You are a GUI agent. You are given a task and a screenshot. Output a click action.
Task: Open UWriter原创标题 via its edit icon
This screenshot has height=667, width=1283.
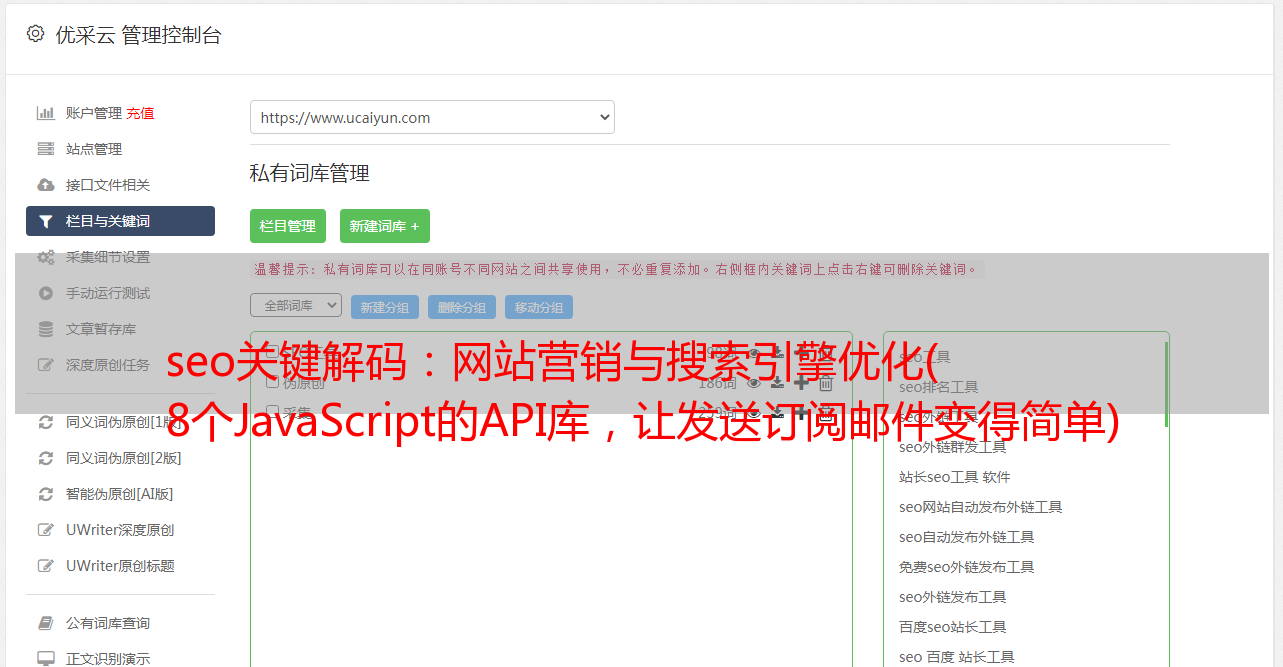(x=45, y=566)
